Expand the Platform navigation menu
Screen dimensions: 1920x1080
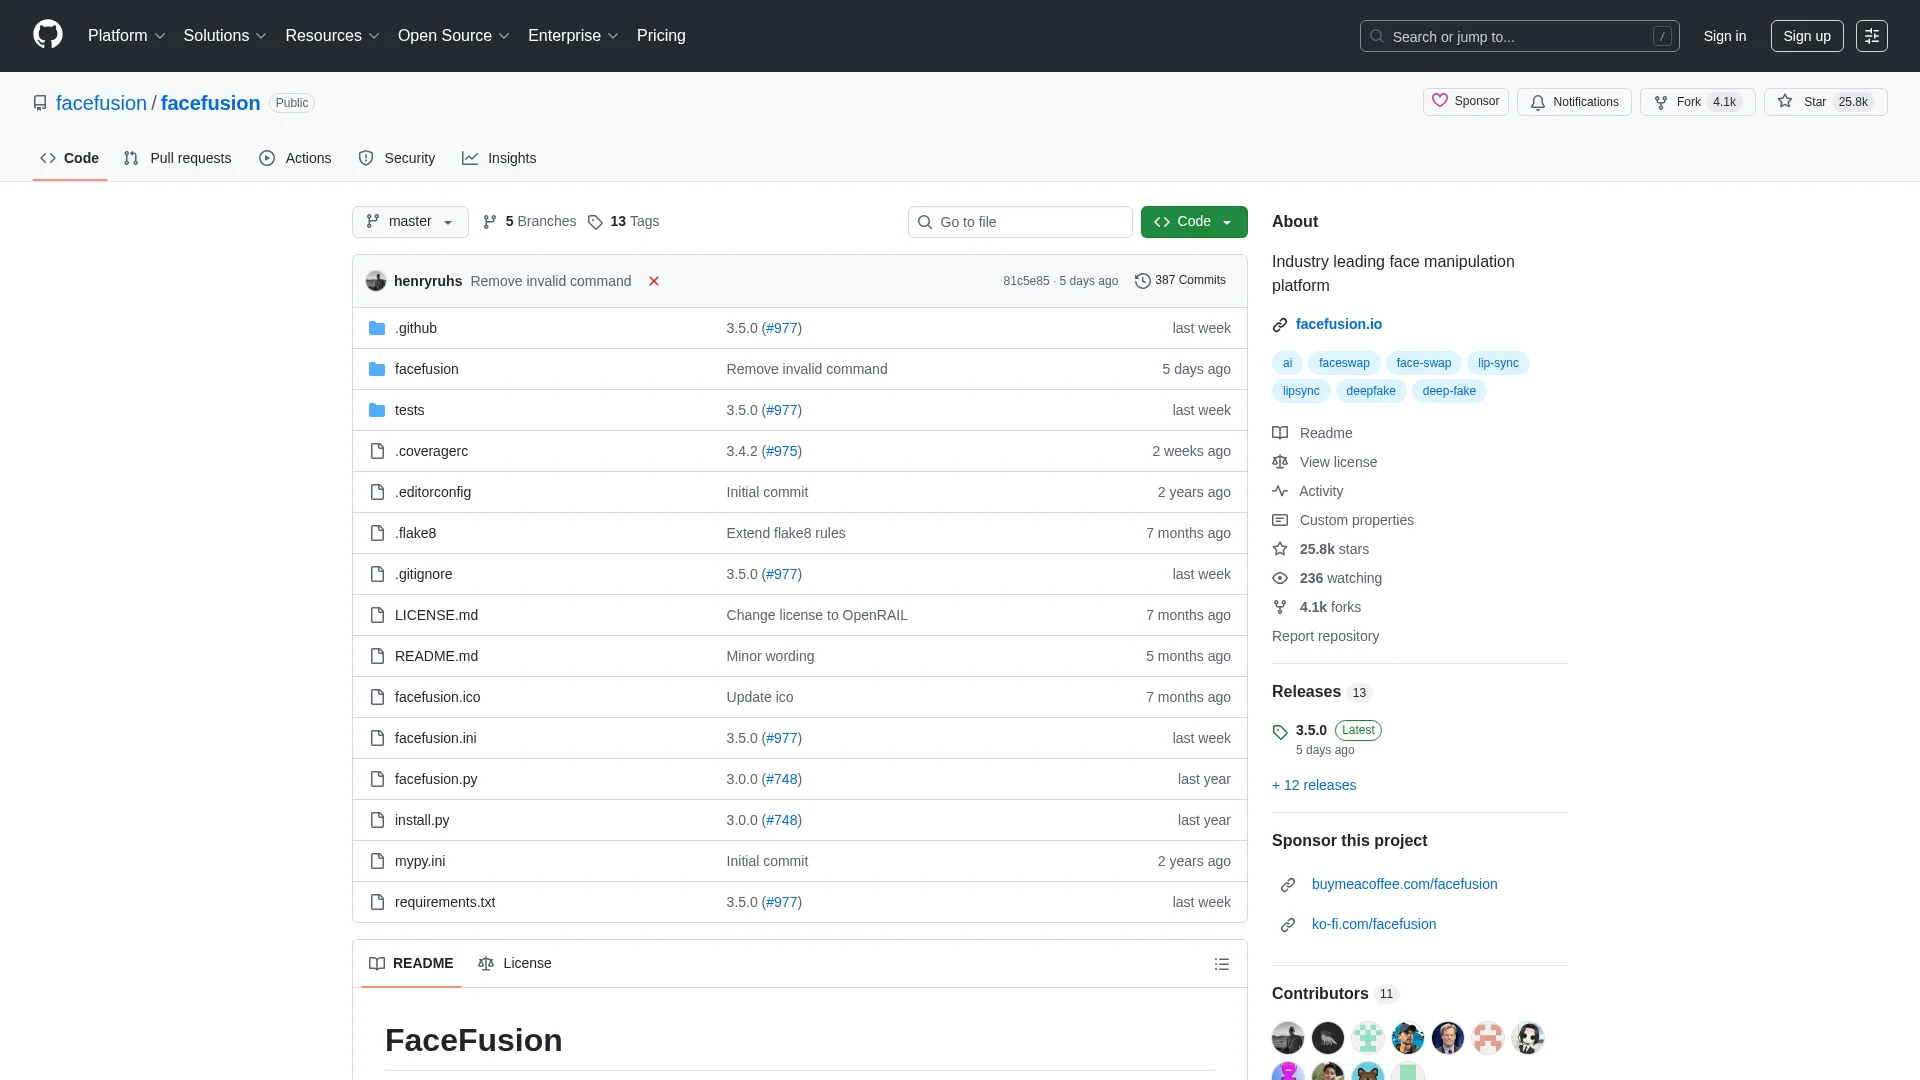click(x=126, y=36)
